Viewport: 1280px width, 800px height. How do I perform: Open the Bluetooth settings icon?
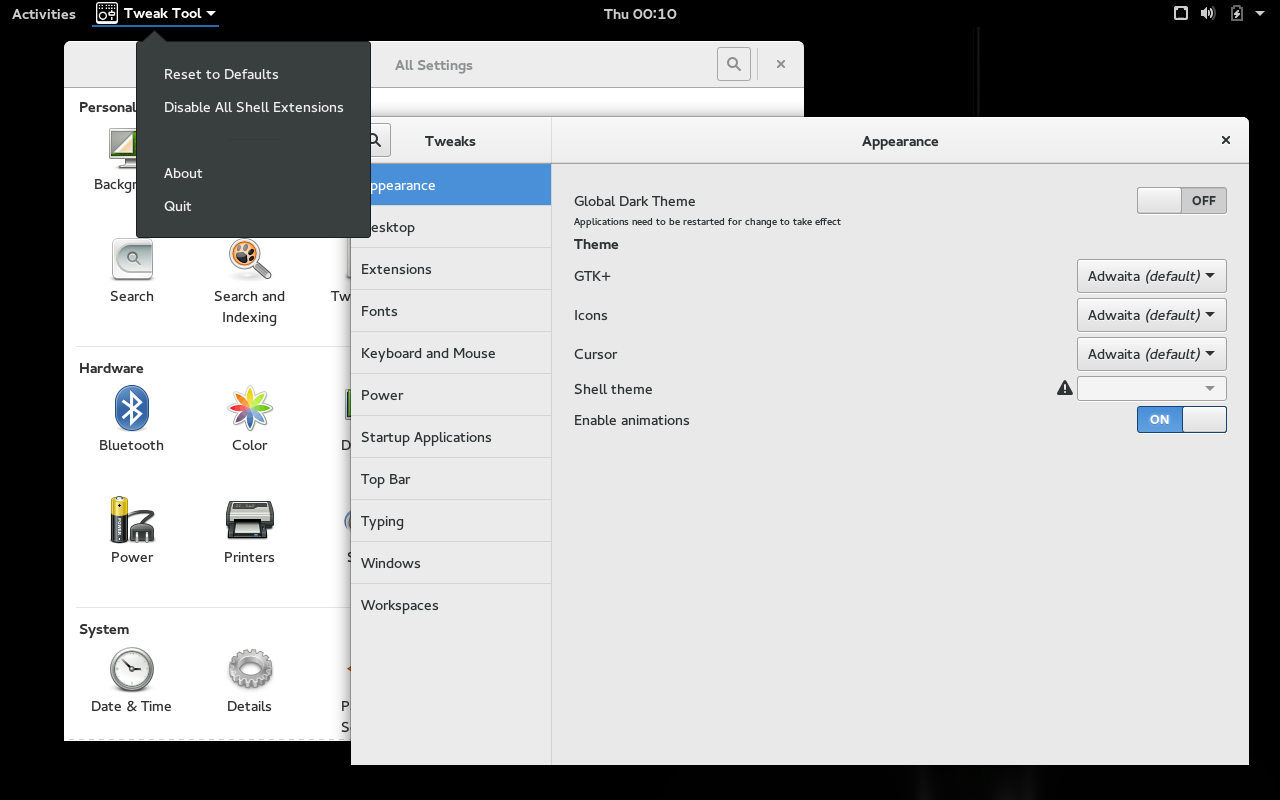pos(131,409)
